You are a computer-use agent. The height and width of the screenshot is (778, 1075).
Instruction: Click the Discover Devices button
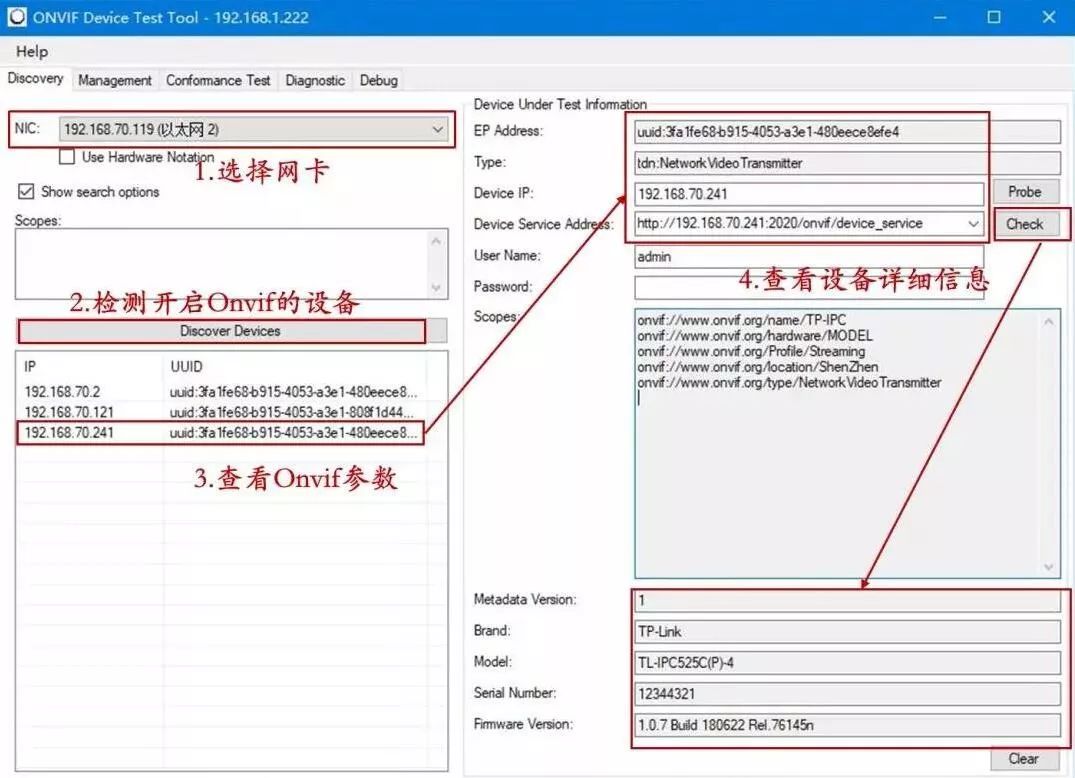(x=232, y=331)
